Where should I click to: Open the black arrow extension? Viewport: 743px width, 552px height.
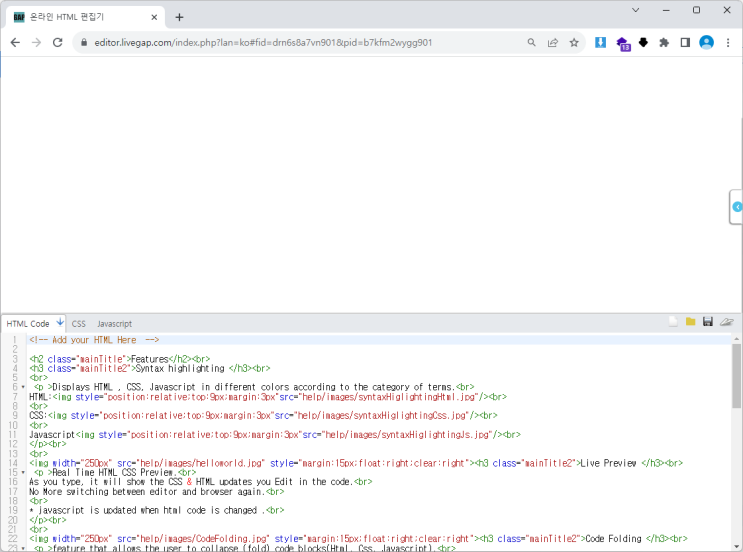pos(643,43)
